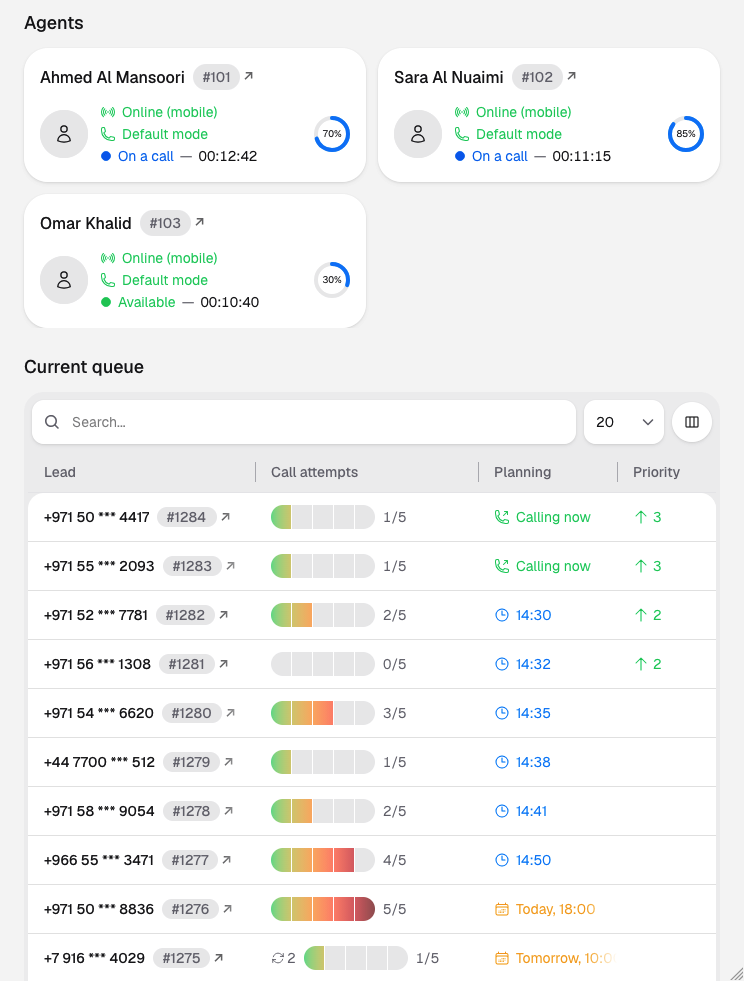Select phone number +966 55 *** 3471
Image resolution: width=744 pixels, height=981 pixels.
click(x=98, y=860)
